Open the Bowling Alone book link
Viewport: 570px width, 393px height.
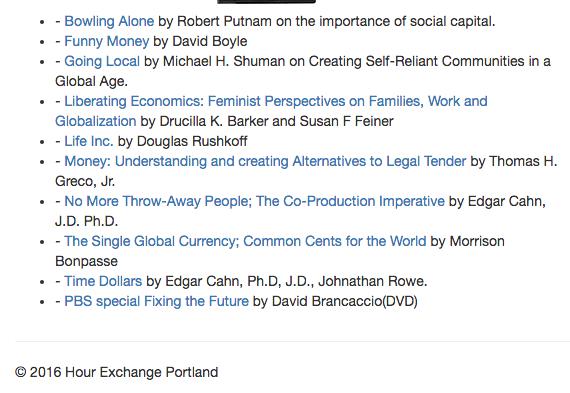[x=109, y=21]
